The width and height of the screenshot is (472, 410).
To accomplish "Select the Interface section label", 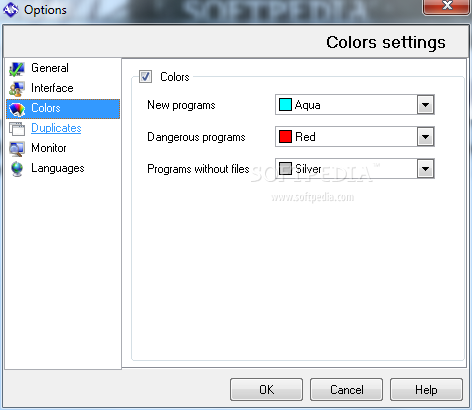I will [52, 88].
